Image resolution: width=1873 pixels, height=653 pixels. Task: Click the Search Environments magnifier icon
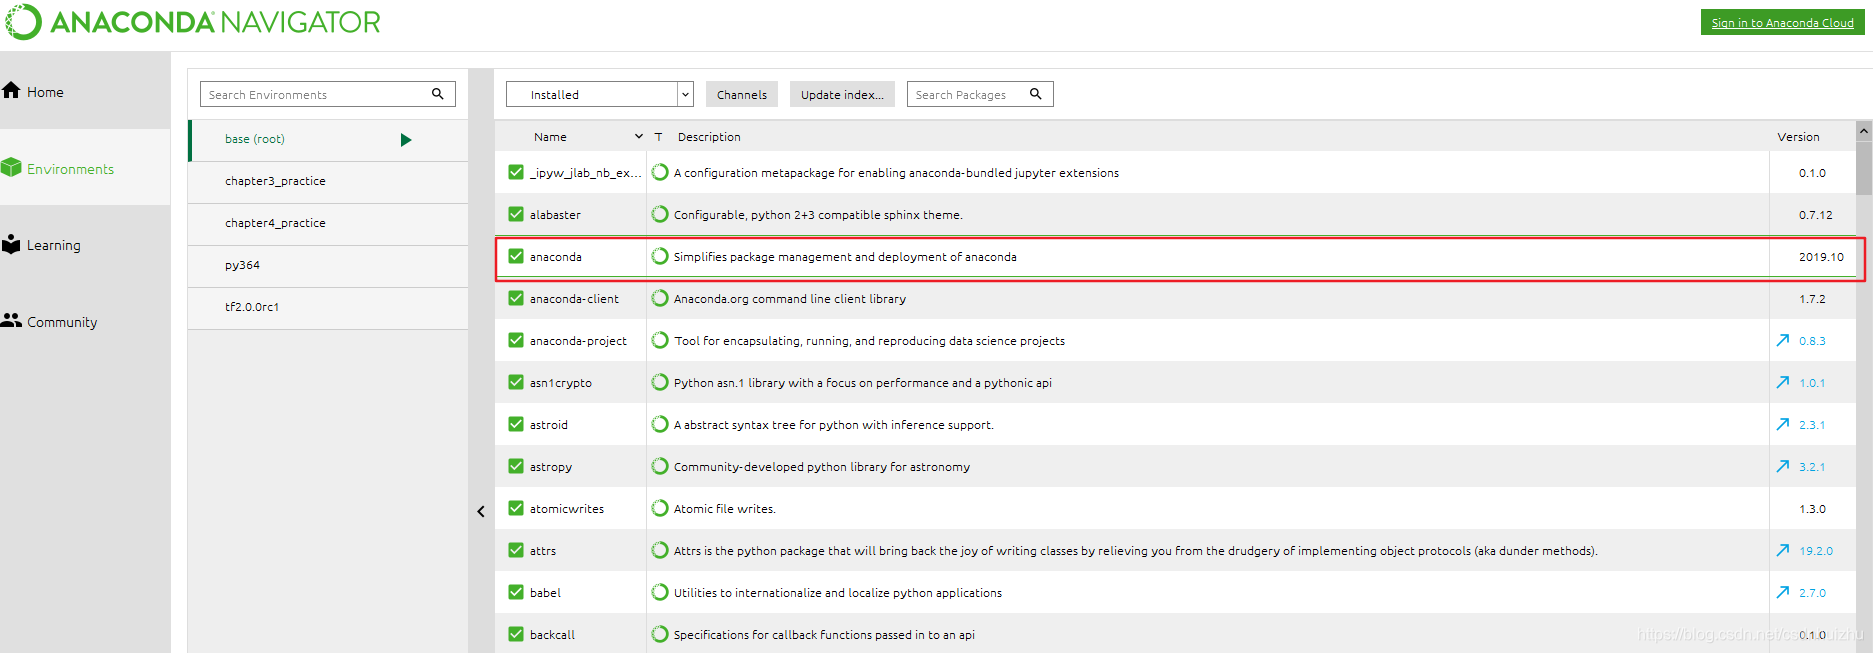tap(437, 94)
